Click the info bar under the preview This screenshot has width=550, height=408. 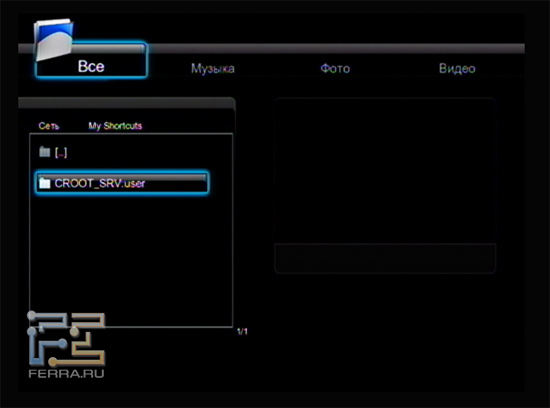coord(385,258)
